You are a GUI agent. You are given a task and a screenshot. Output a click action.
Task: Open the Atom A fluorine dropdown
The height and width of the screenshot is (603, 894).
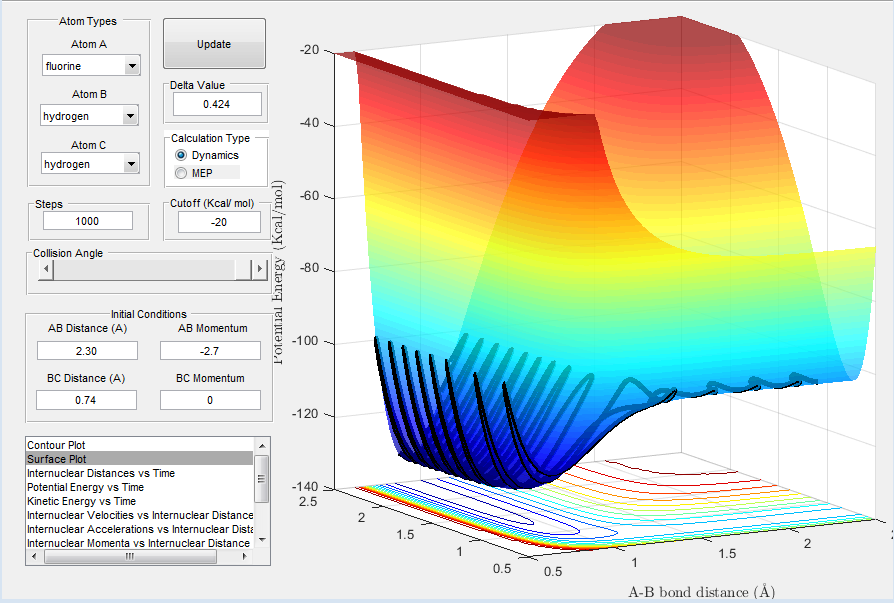(x=132, y=67)
